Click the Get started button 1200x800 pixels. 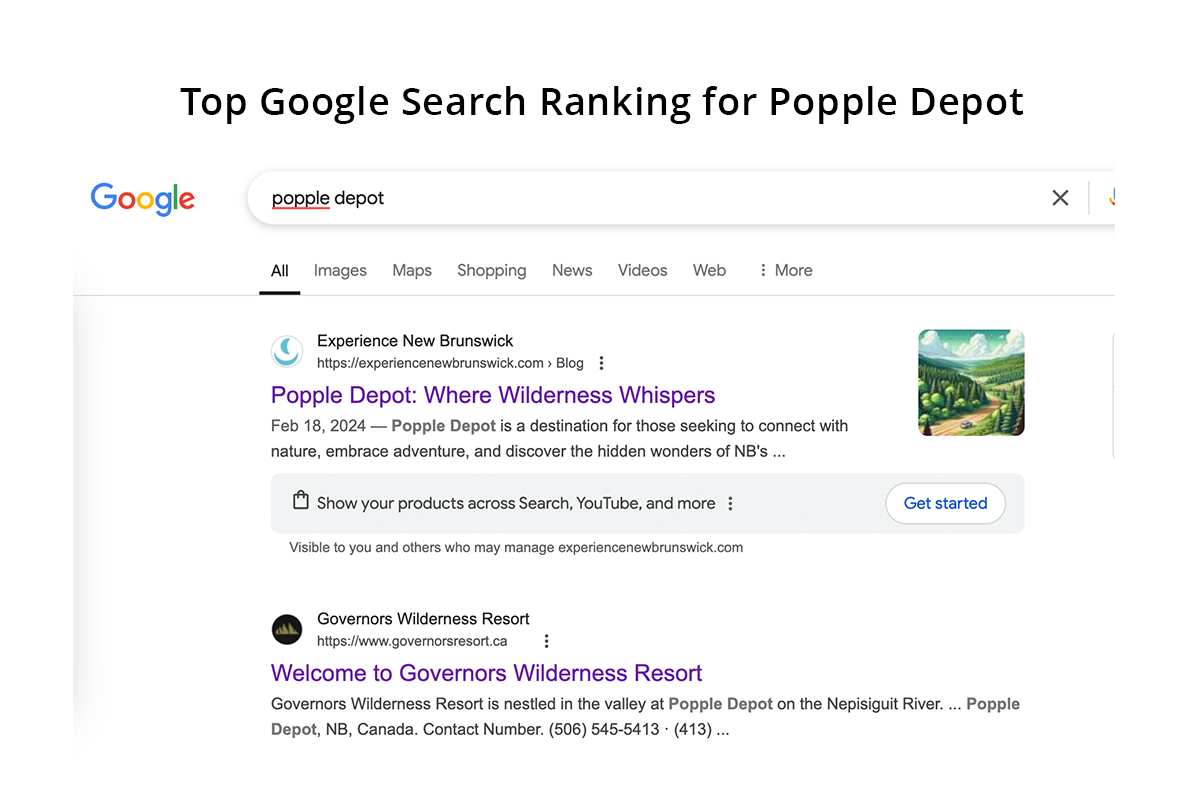(x=945, y=503)
